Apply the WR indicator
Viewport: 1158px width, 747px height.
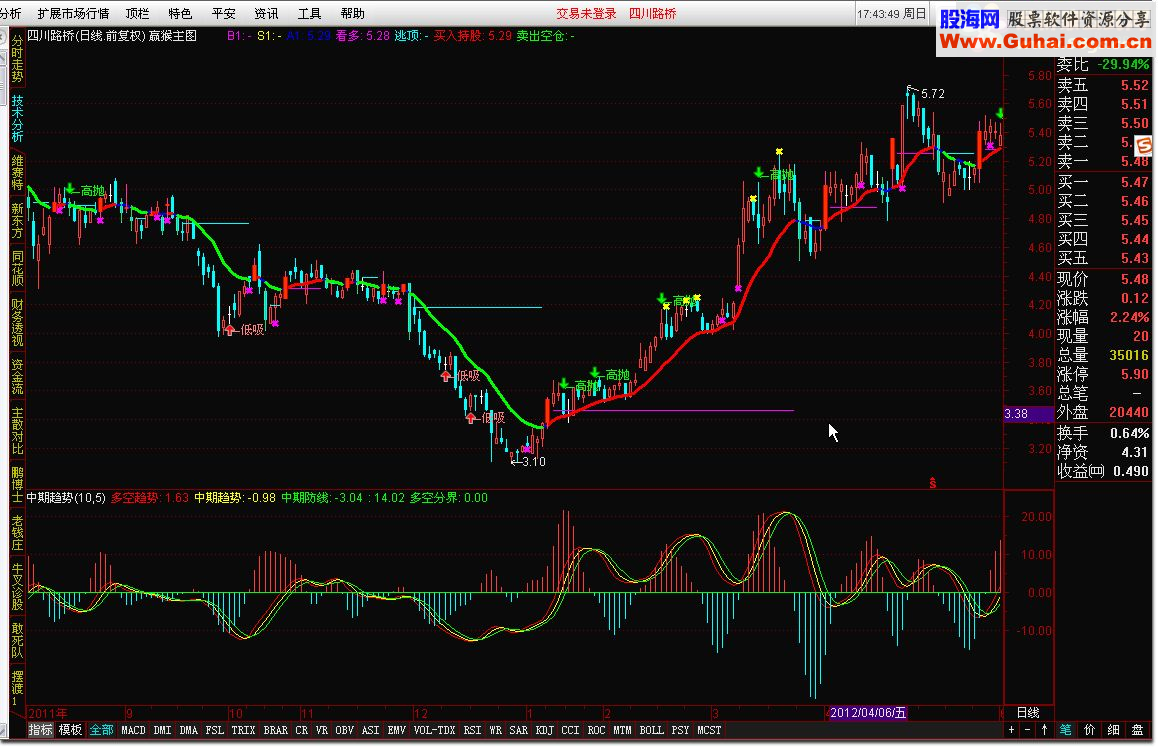pos(496,731)
